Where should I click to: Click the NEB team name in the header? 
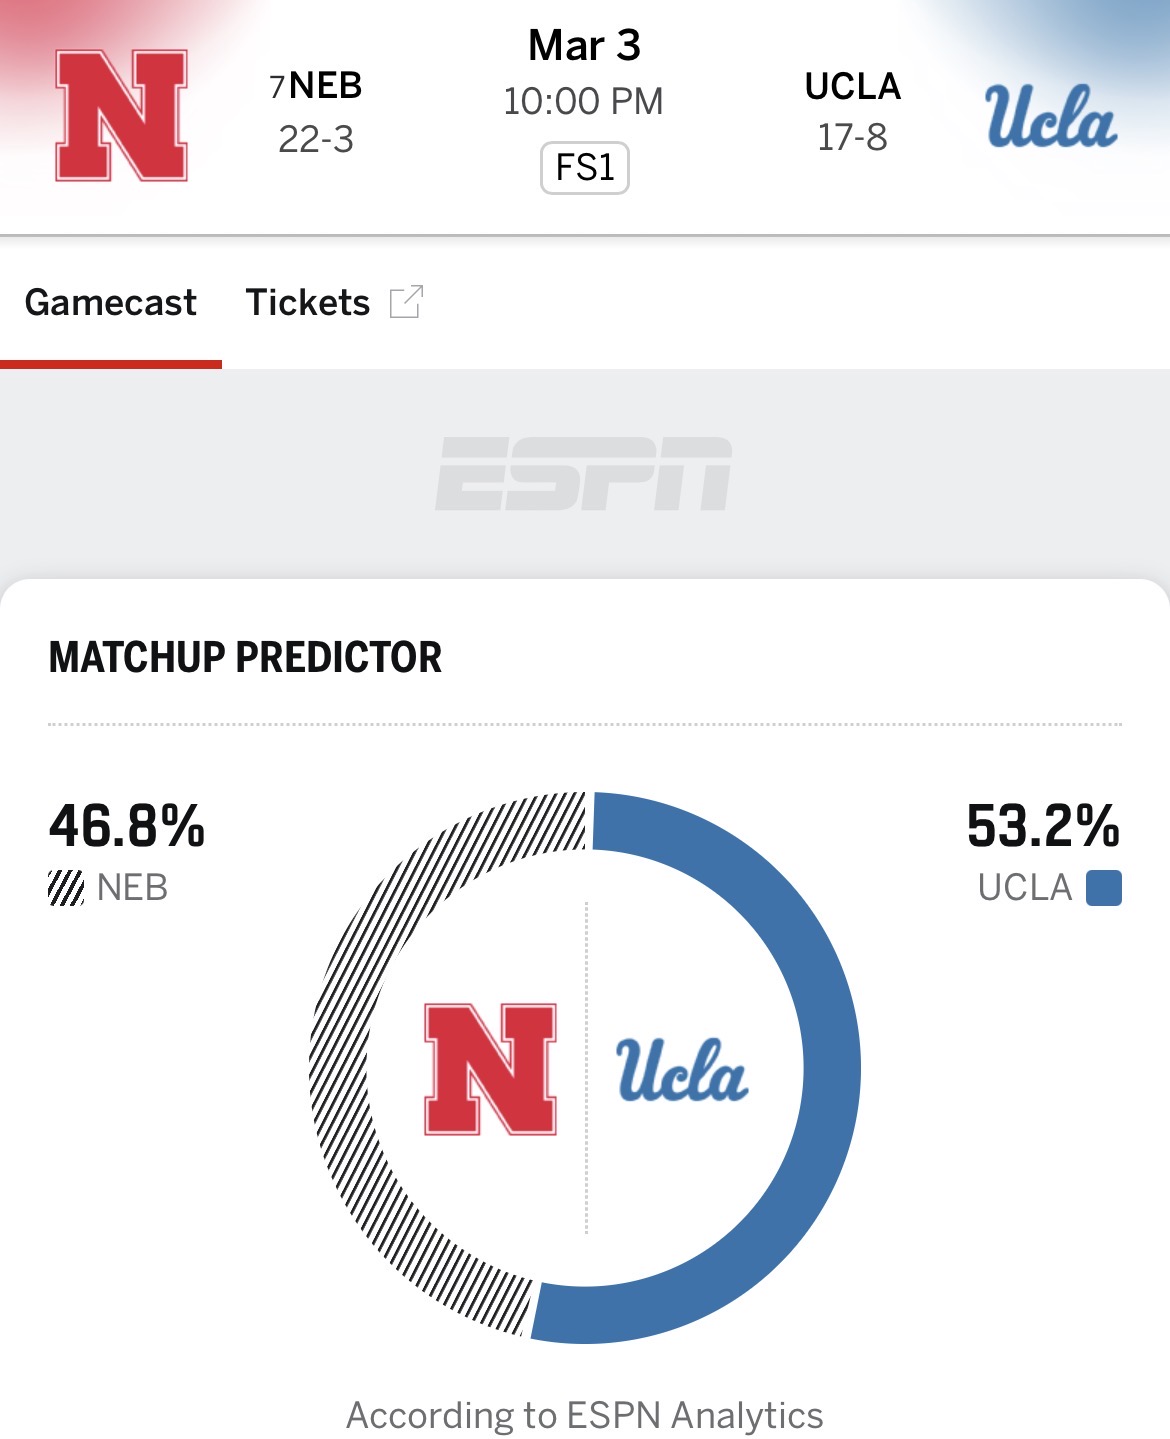(325, 86)
